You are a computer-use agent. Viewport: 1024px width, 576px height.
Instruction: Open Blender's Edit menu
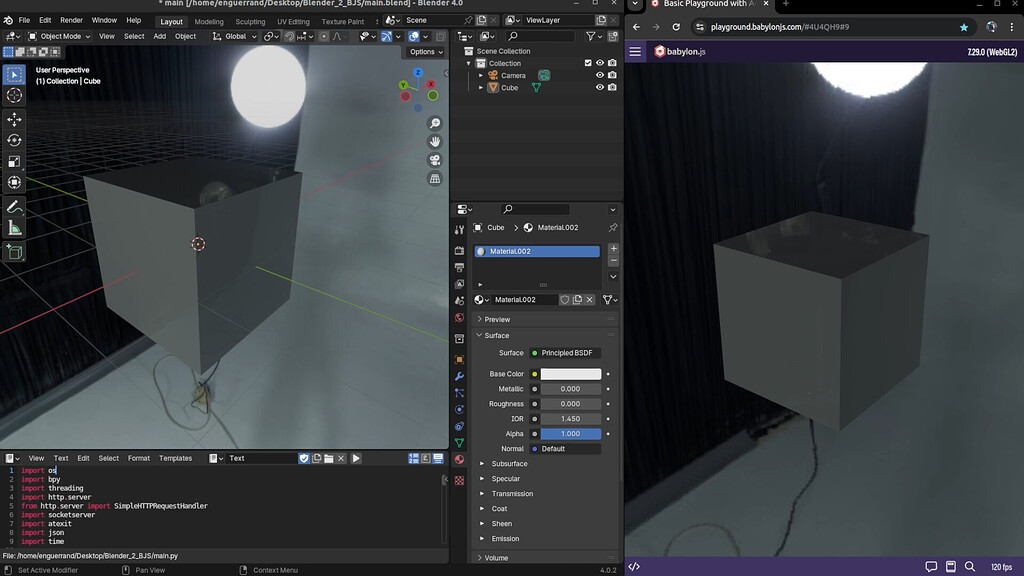[x=43, y=19]
